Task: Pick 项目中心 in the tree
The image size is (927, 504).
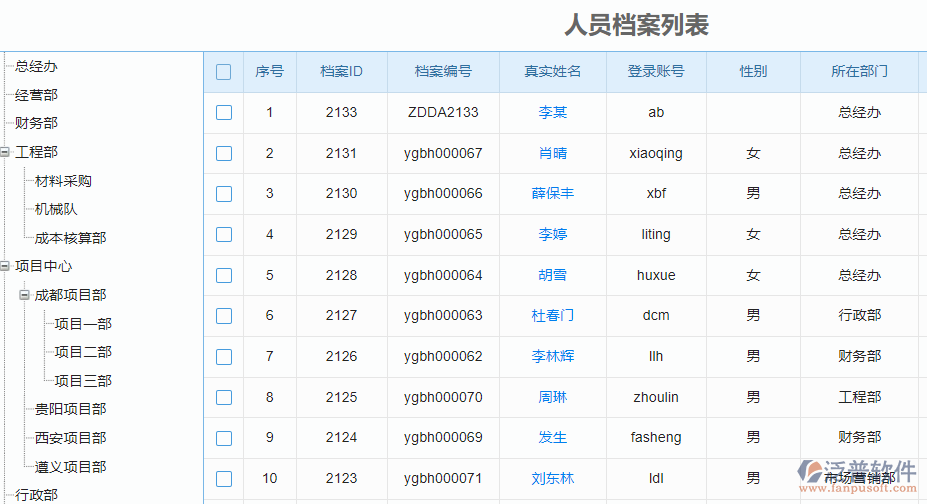Action: click(x=43, y=266)
